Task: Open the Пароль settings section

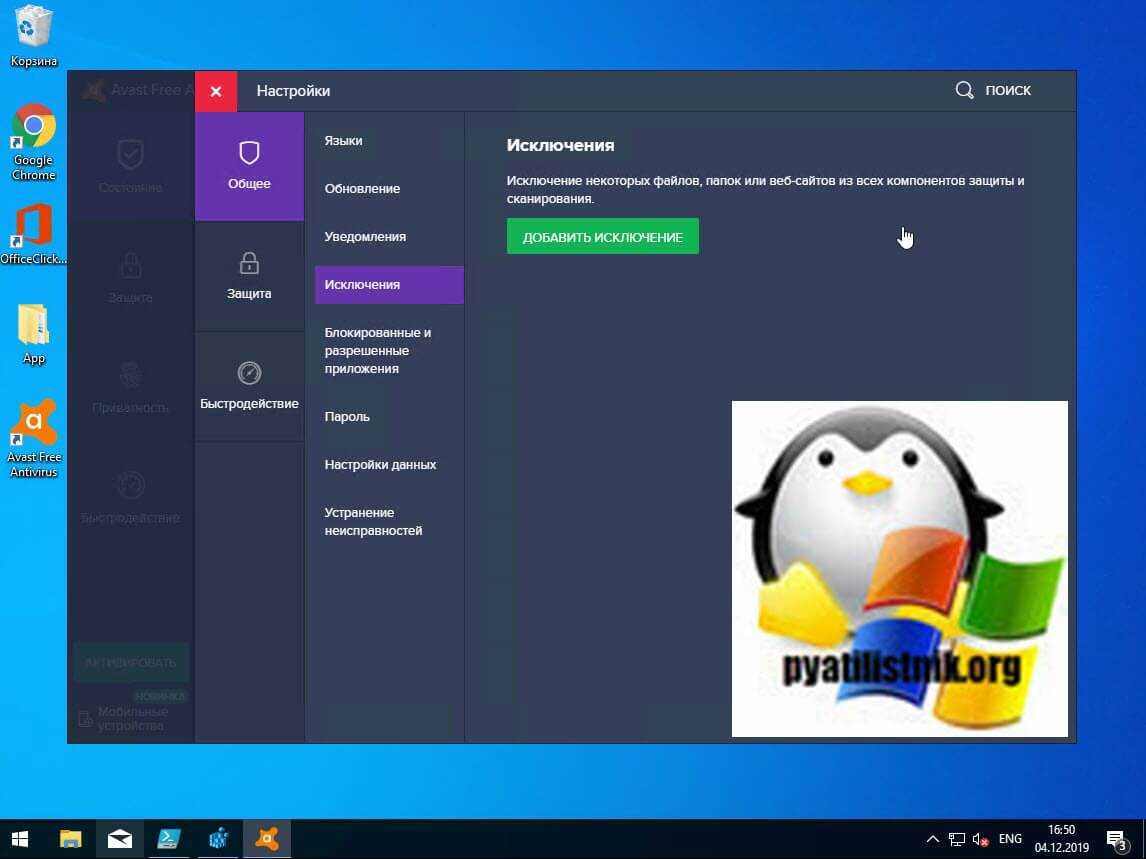Action: pos(347,417)
